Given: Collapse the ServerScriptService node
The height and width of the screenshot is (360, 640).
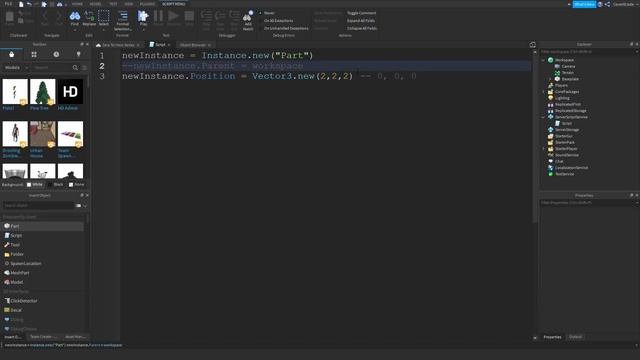Looking at the screenshot, I should 543,117.
